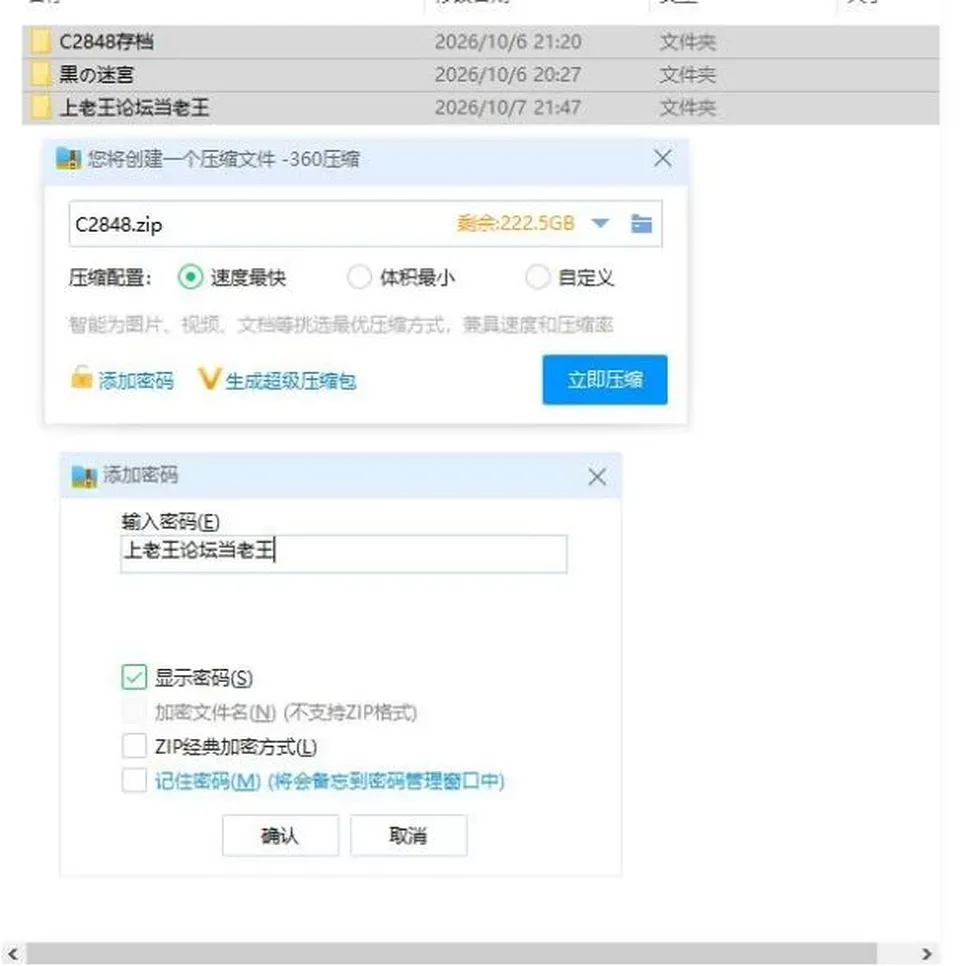The image size is (960, 966).
Task: Open the browse-destination folder icon
Action: 641,224
